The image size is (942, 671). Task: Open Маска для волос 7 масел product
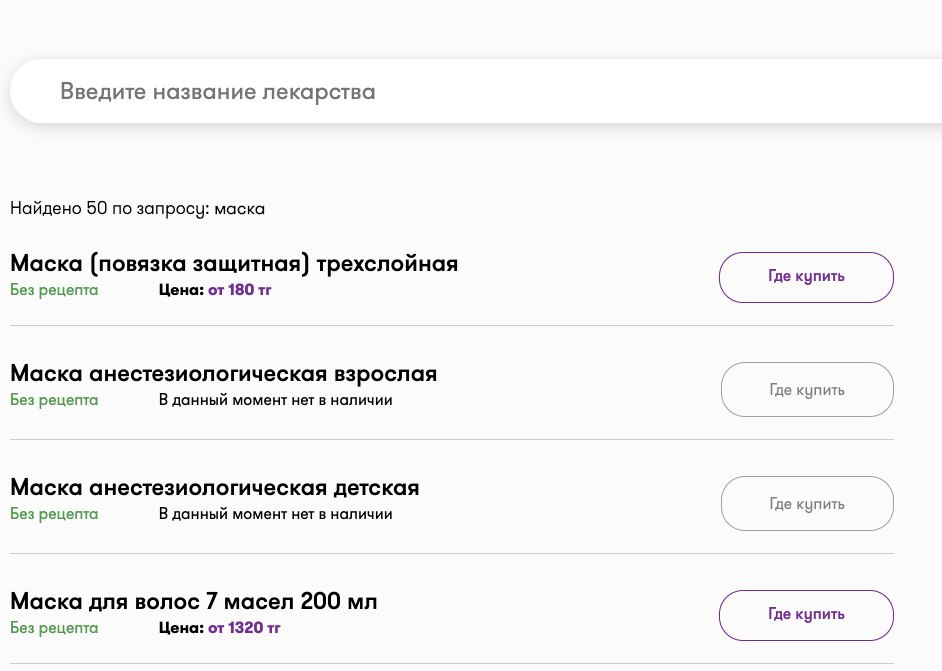(x=193, y=601)
